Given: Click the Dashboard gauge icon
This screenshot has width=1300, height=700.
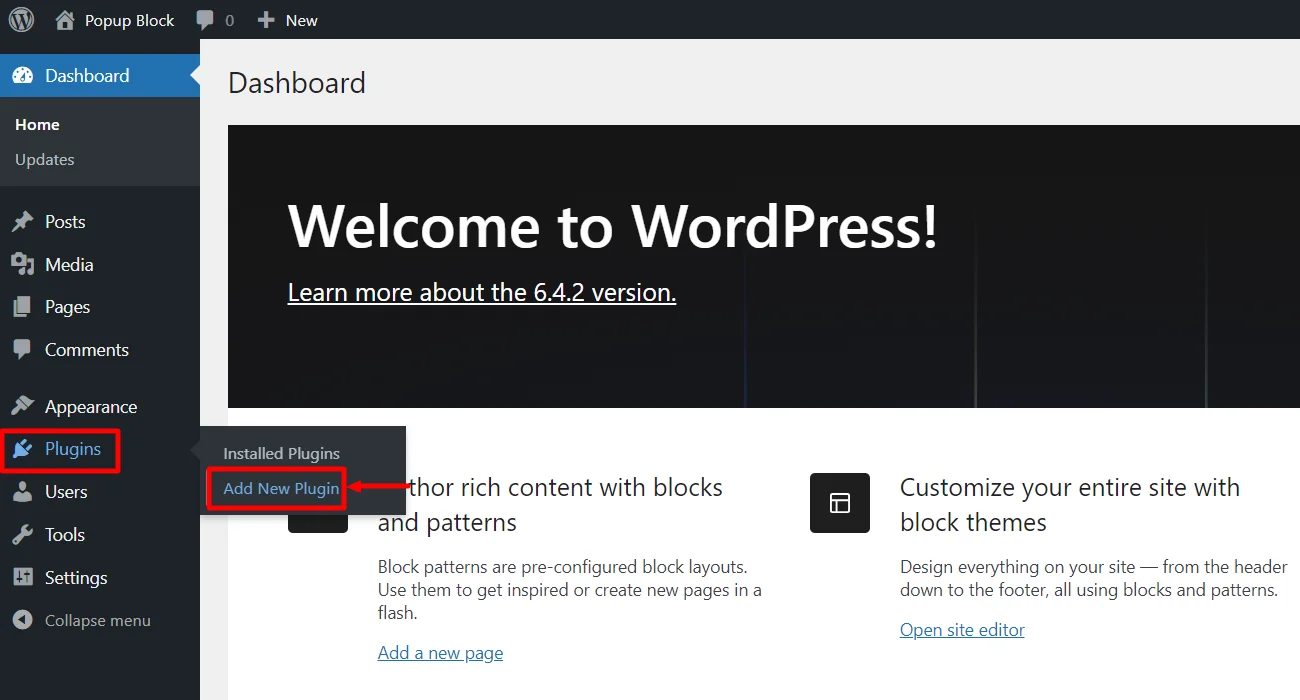Looking at the screenshot, I should pos(22,76).
